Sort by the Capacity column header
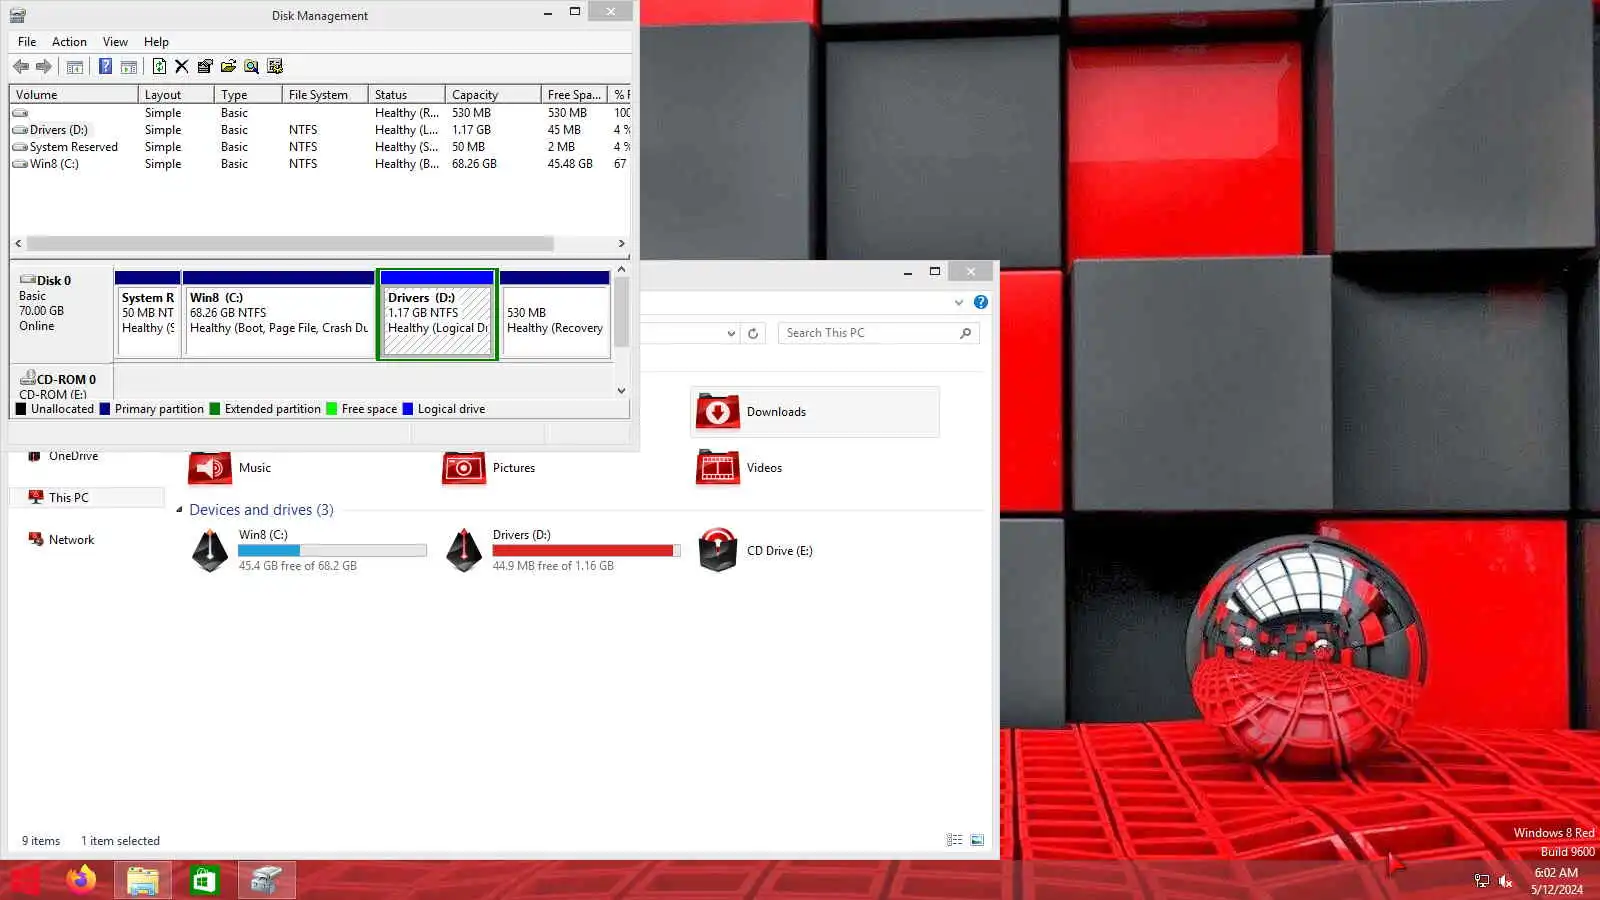The height and width of the screenshot is (900, 1600). pyautogui.click(x=493, y=95)
